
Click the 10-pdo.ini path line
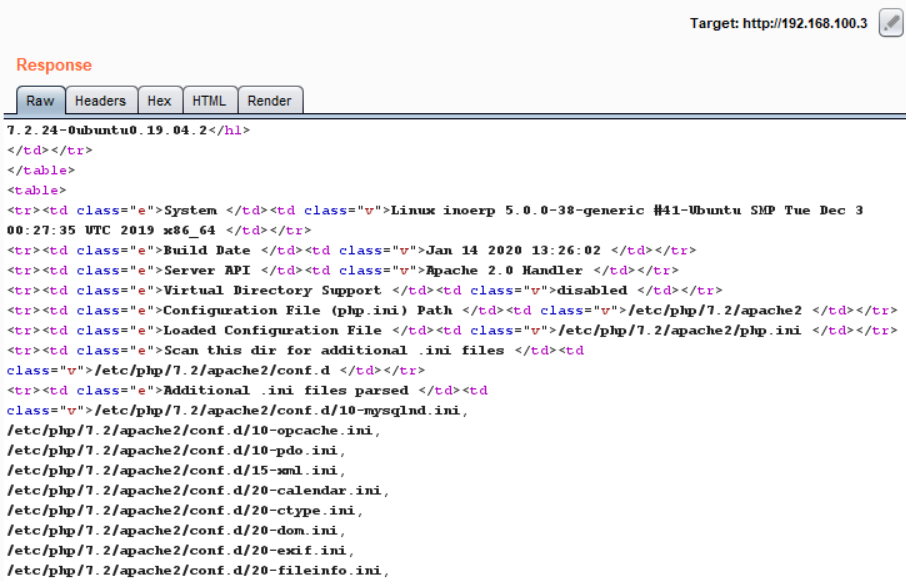[176, 450]
